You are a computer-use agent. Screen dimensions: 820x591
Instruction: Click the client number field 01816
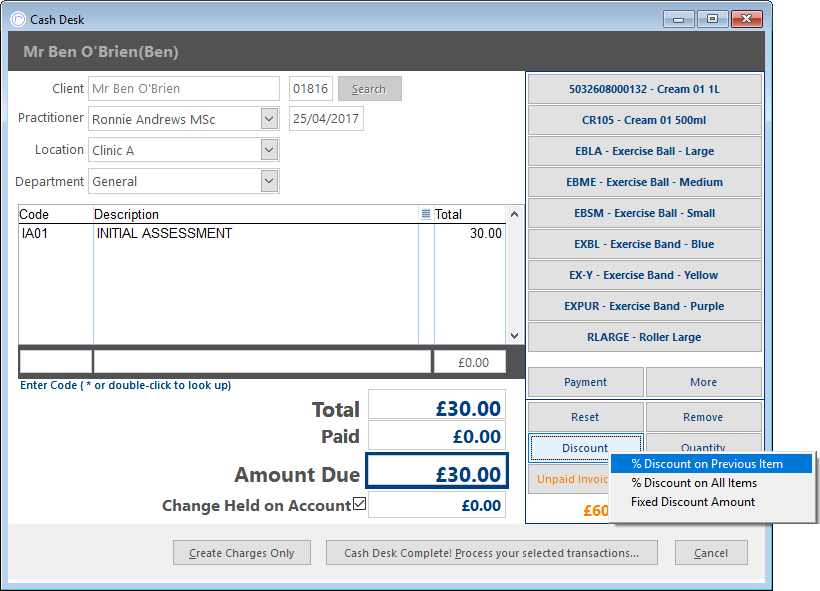311,88
